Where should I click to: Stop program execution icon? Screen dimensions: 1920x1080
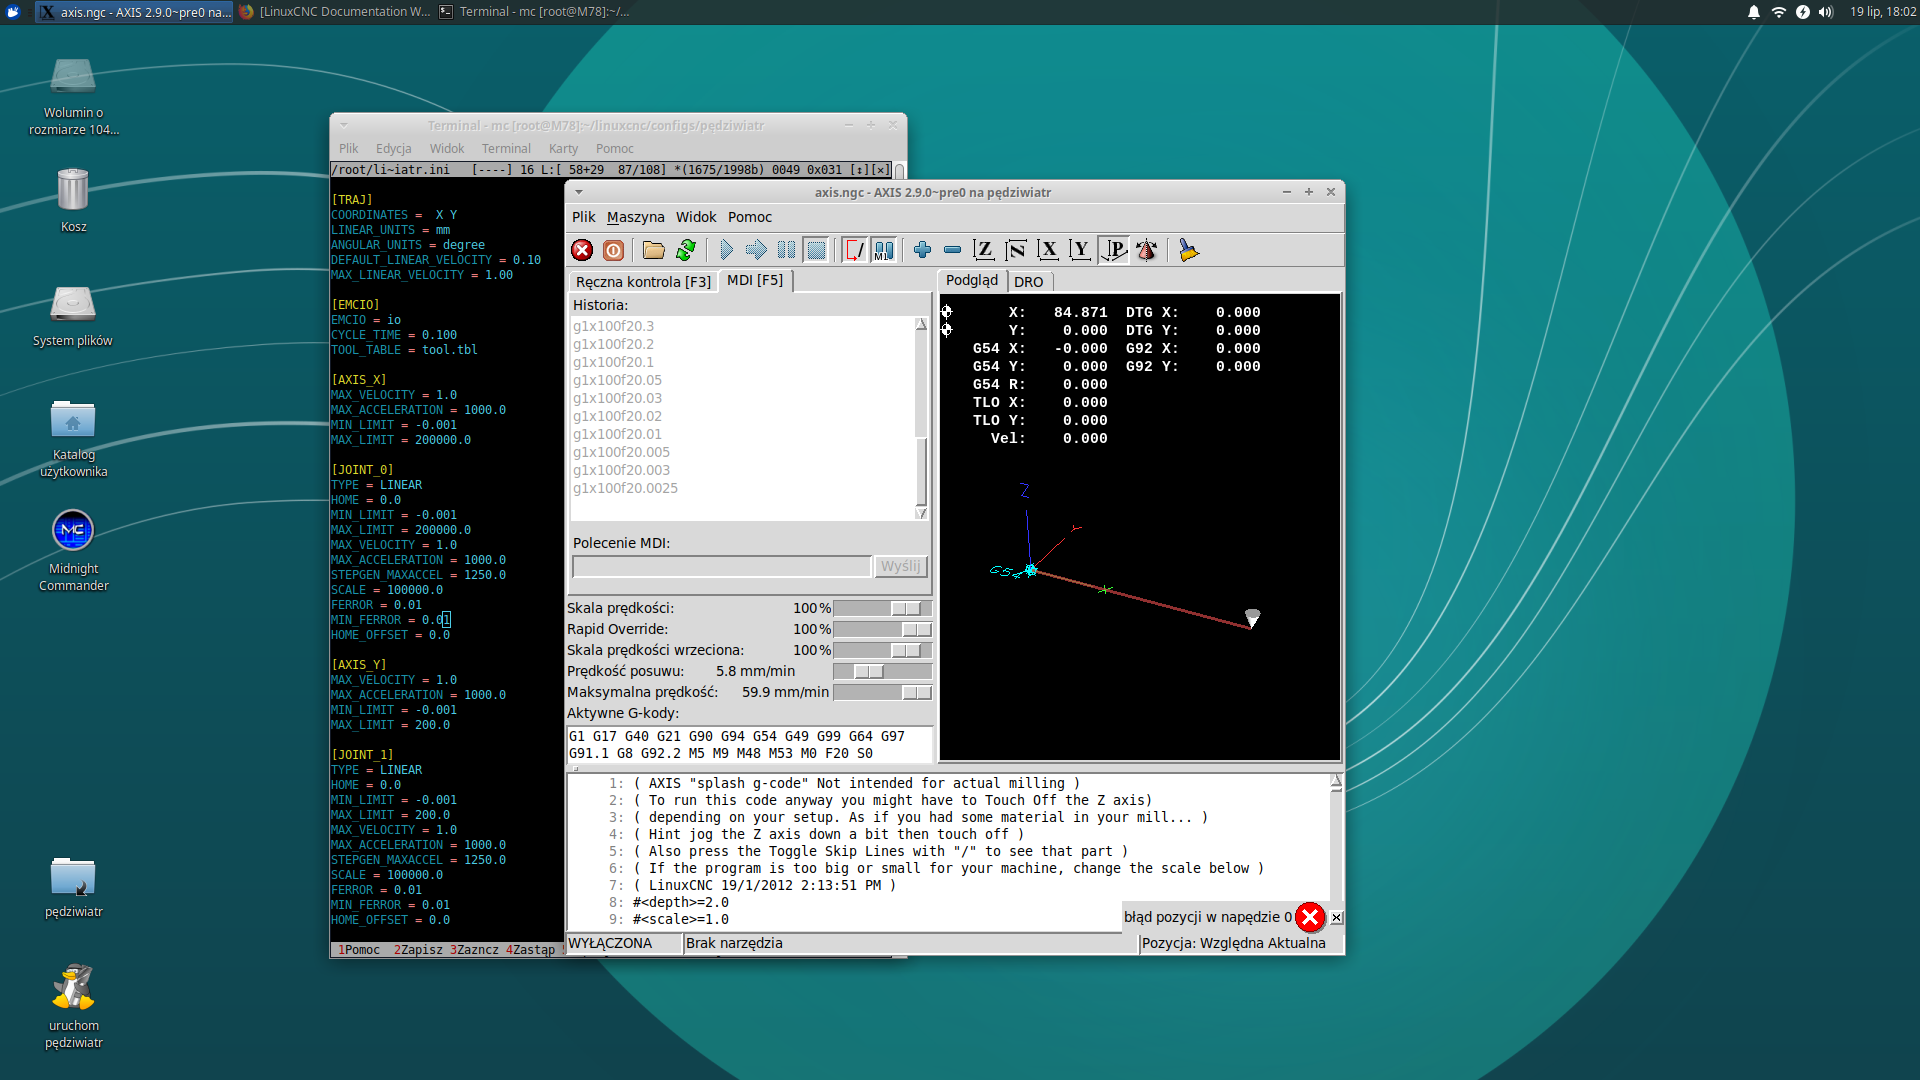point(817,250)
